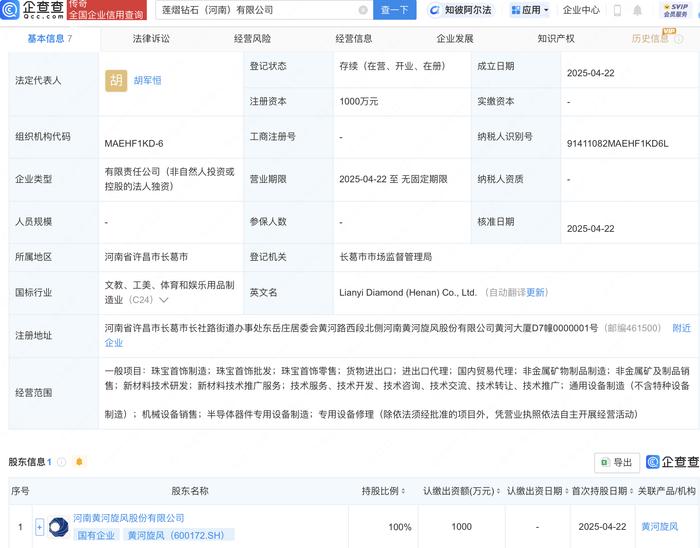The width and height of the screenshot is (700, 548).
Task: Open the 知识产权 tab
Action: 556,39
